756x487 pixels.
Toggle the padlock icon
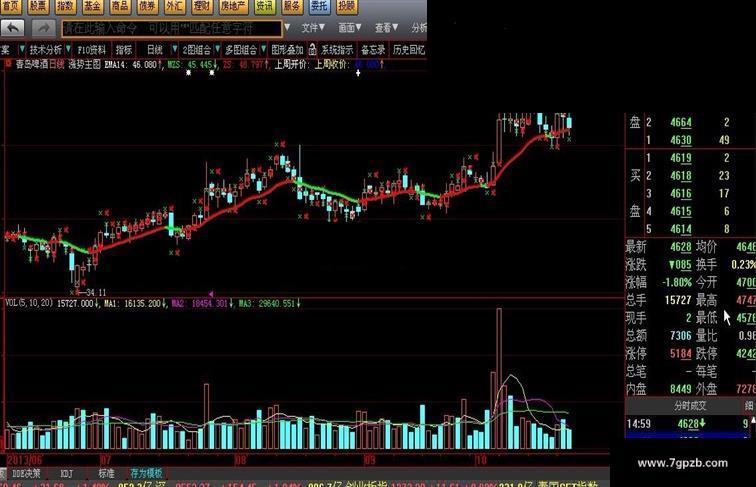click(312, 49)
